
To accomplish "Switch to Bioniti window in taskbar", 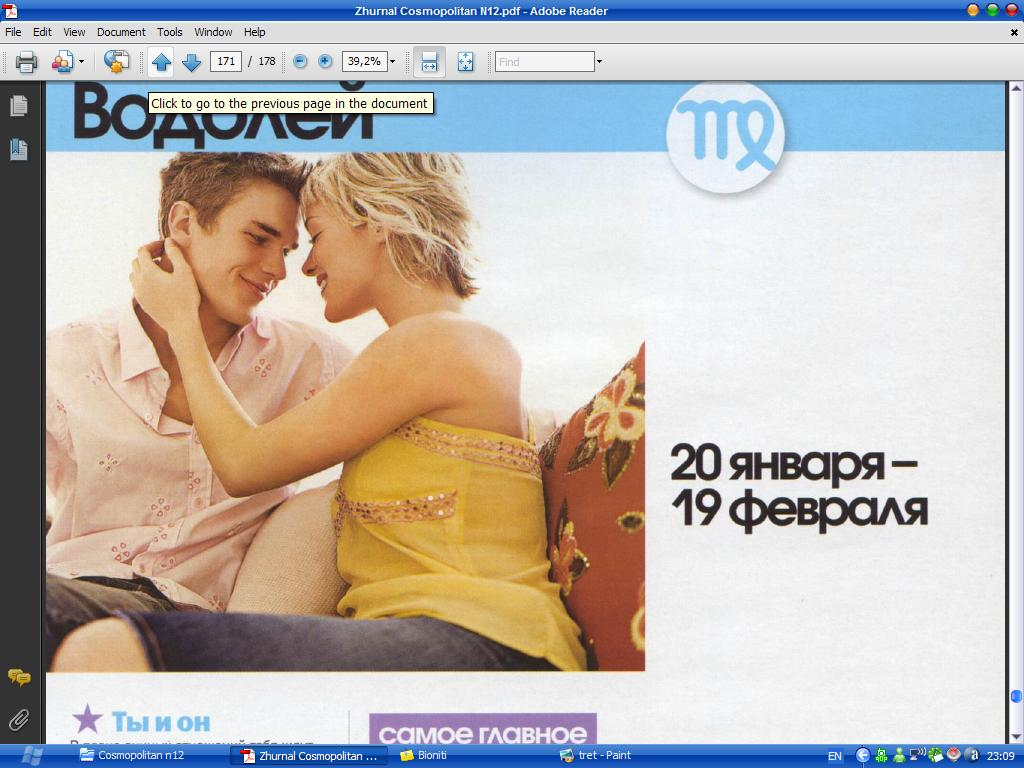I will (424, 756).
